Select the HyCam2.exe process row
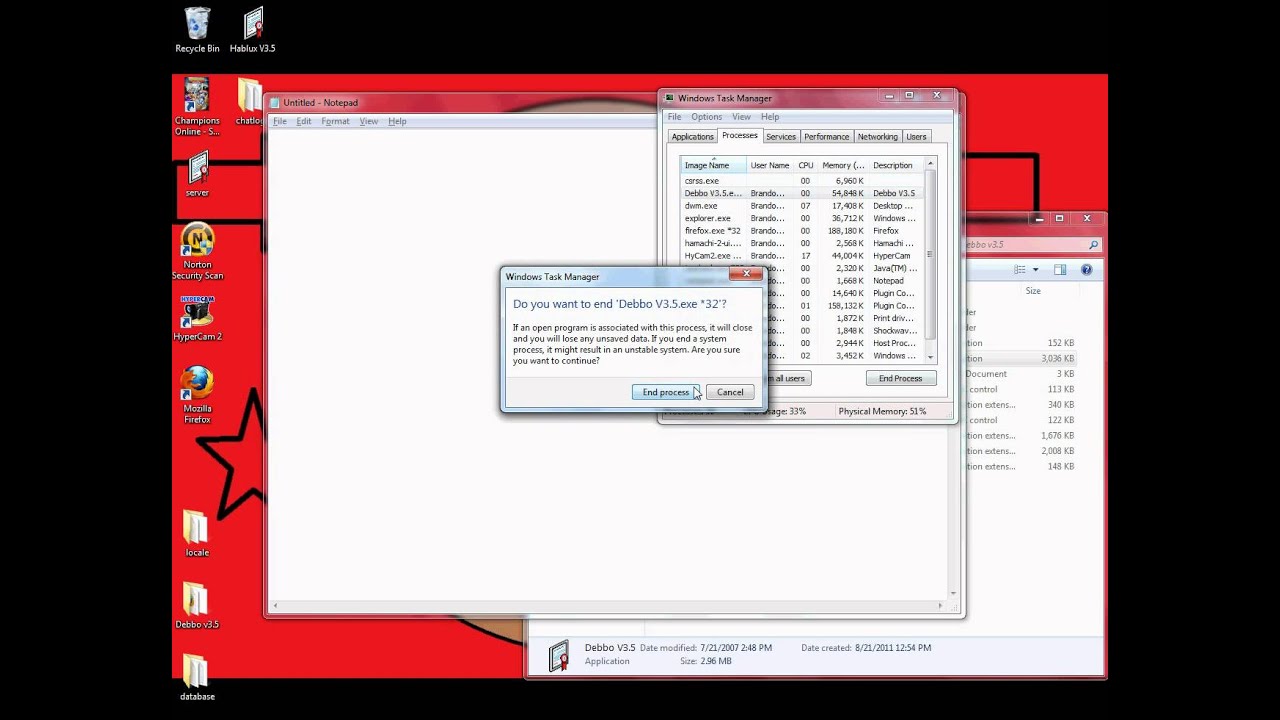This screenshot has height=720, width=1280. tap(803, 256)
